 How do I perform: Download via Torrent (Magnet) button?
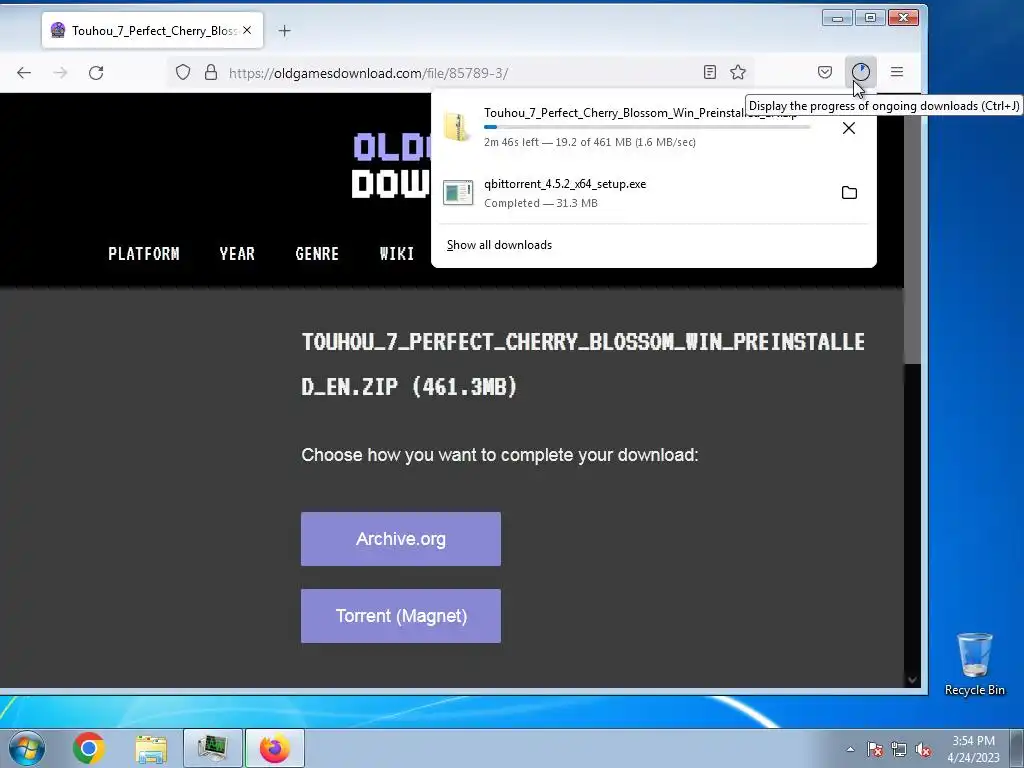(x=401, y=616)
